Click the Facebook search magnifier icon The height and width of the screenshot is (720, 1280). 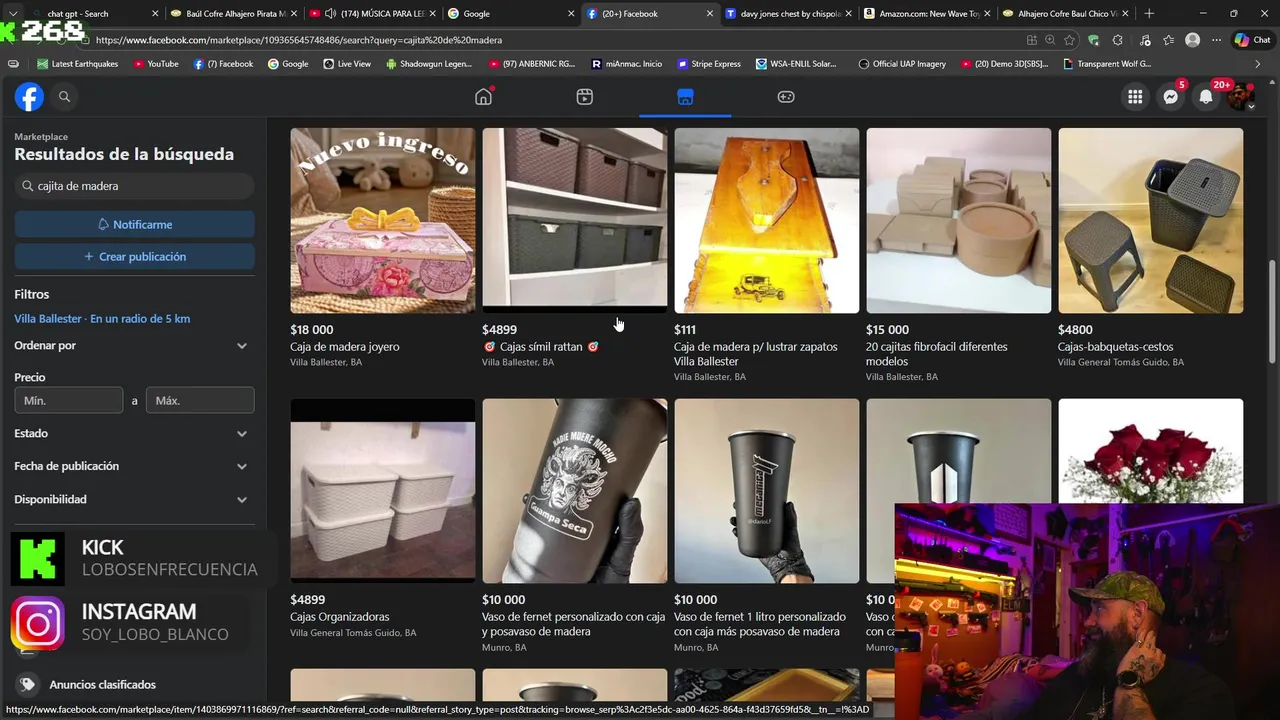click(x=64, y=97)
